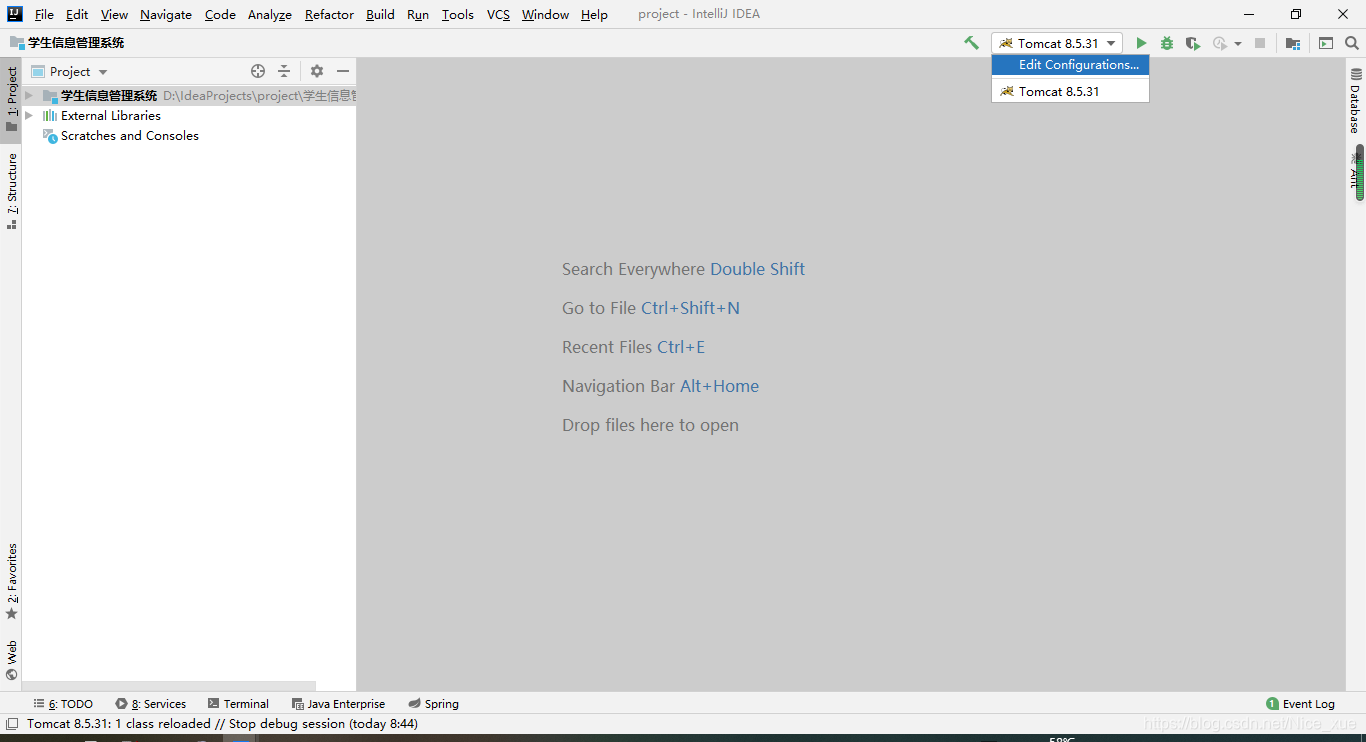Expand the 学生信息管理系统 project node

pos(29,96)
